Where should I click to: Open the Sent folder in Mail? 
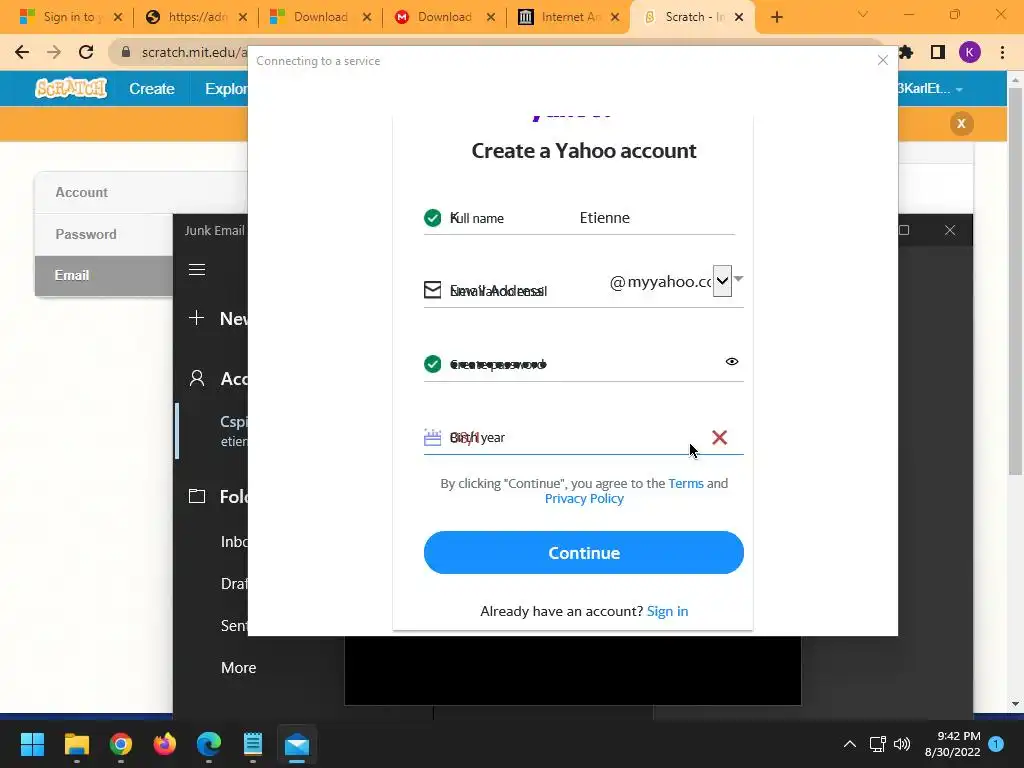[x=234, y=626]
